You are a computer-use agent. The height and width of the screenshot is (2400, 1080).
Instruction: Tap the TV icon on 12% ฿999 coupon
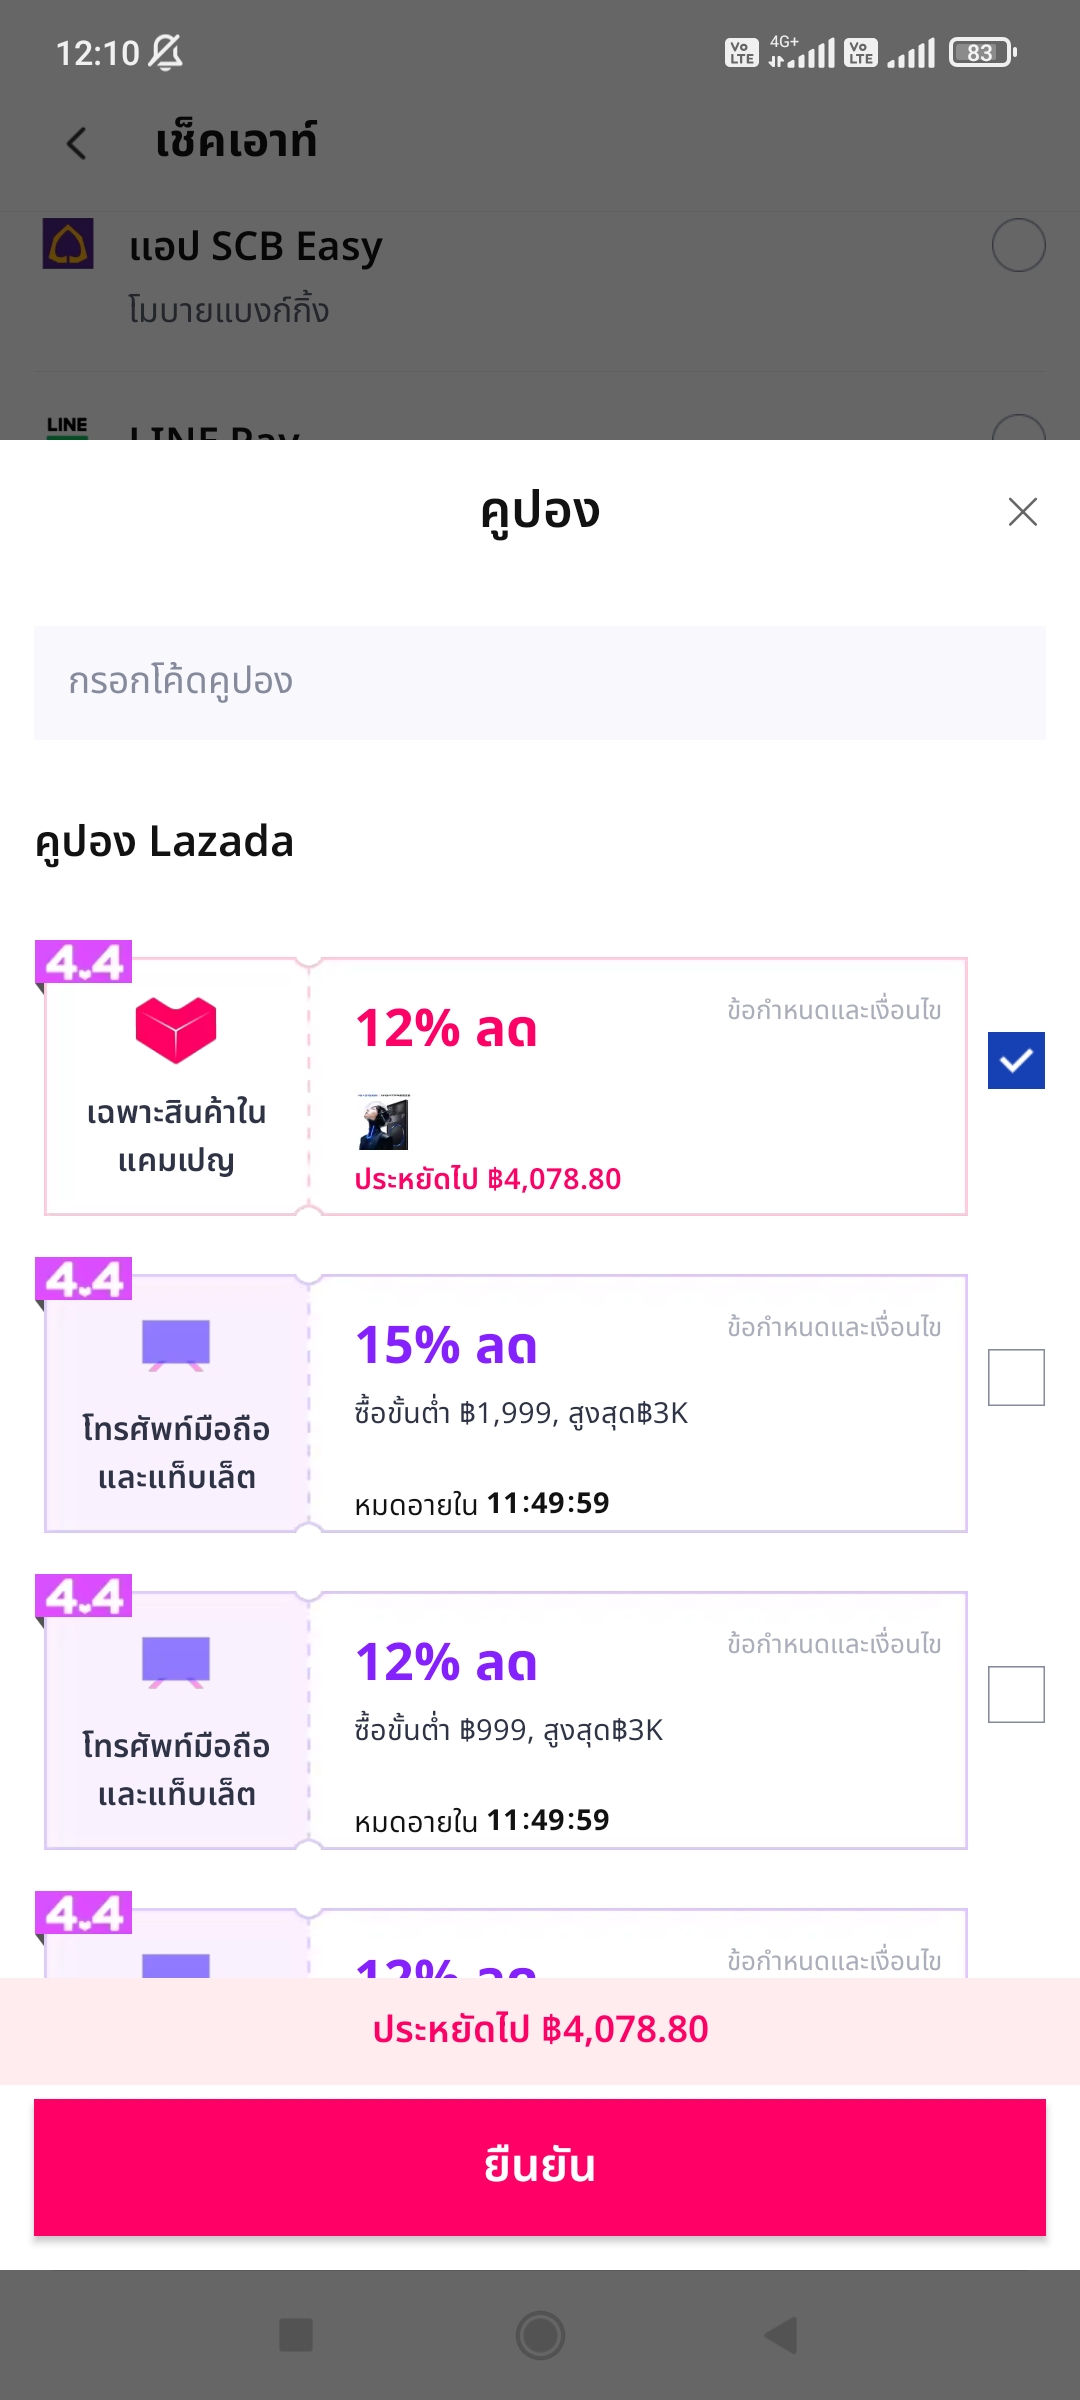pyautogui.click(x=176, y=1661)
